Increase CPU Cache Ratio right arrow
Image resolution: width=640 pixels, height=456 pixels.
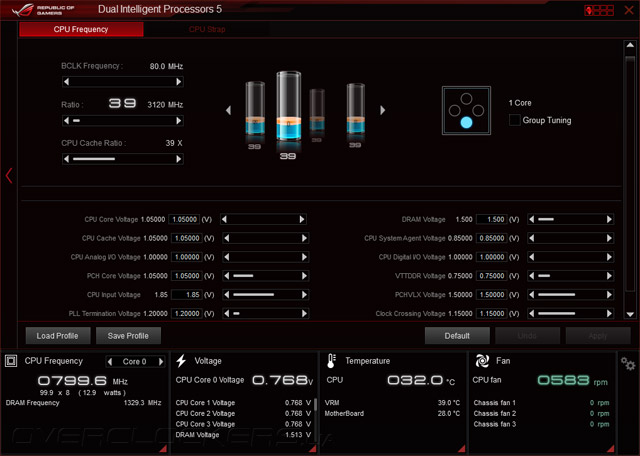178,159
